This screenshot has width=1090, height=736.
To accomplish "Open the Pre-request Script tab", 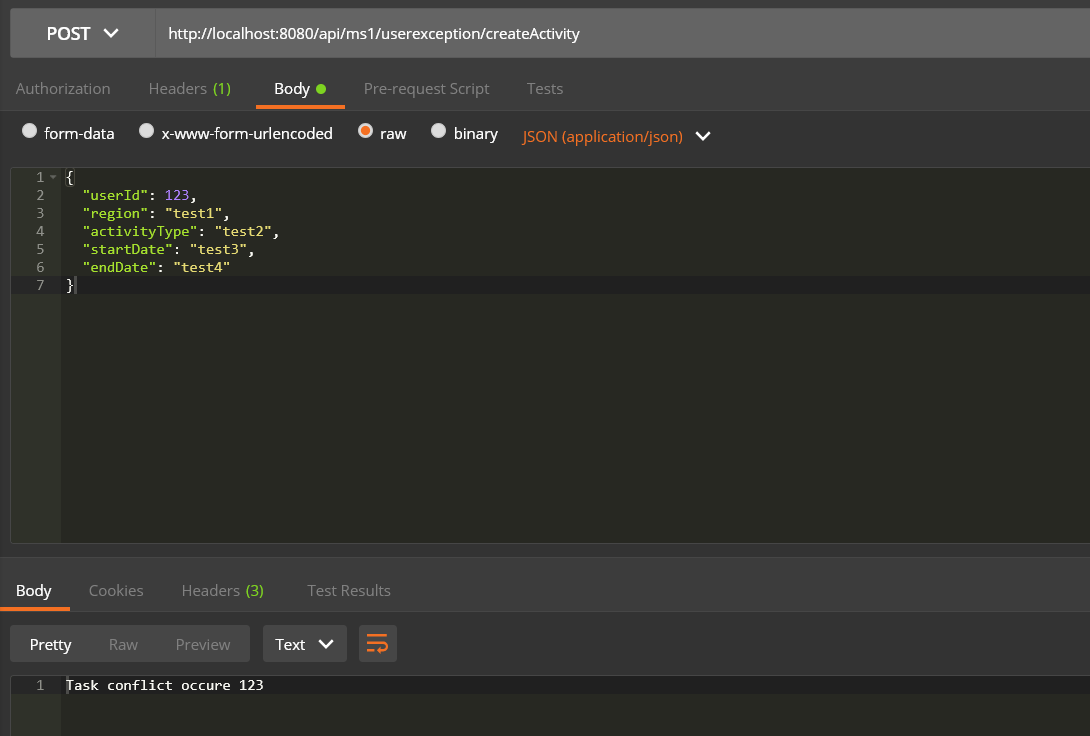I will tap(426, 89).
